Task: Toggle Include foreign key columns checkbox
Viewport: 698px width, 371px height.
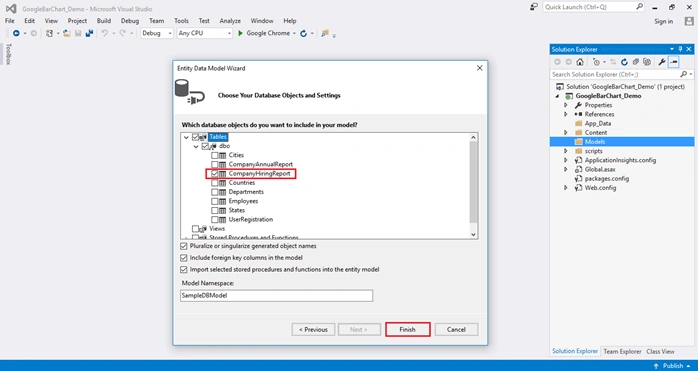Action: pos(183,258)
